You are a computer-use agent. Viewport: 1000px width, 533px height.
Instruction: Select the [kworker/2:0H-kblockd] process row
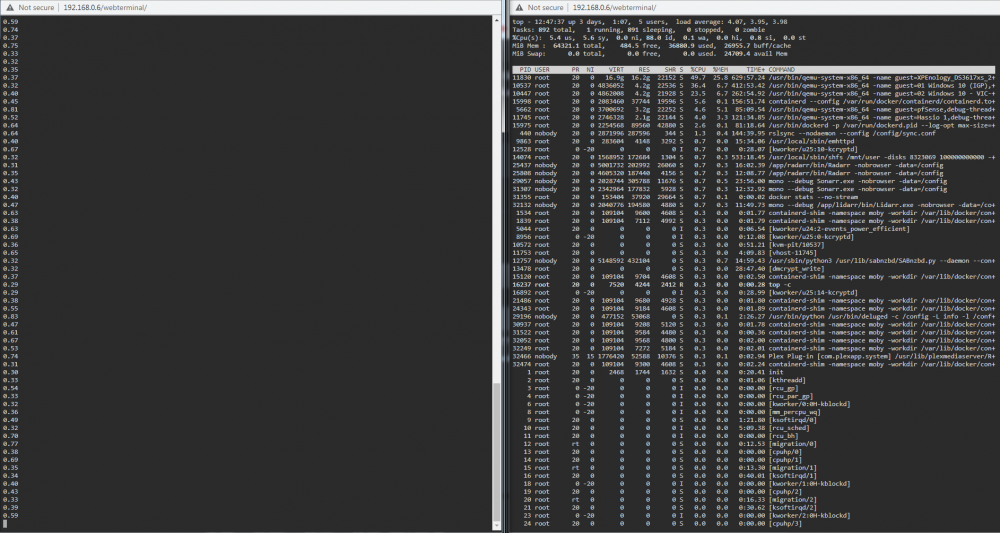tap(753, 516)
